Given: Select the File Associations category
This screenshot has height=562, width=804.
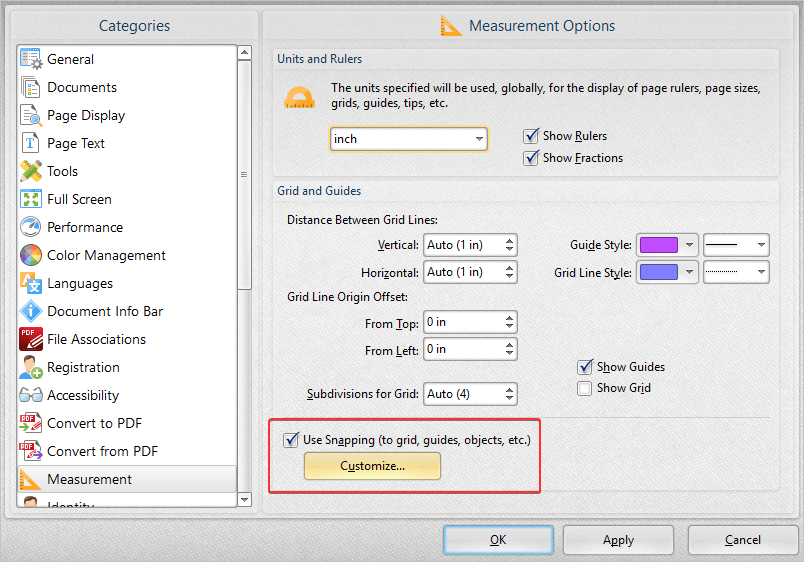Looking at the screenshot, I should [x=127, y=339].
